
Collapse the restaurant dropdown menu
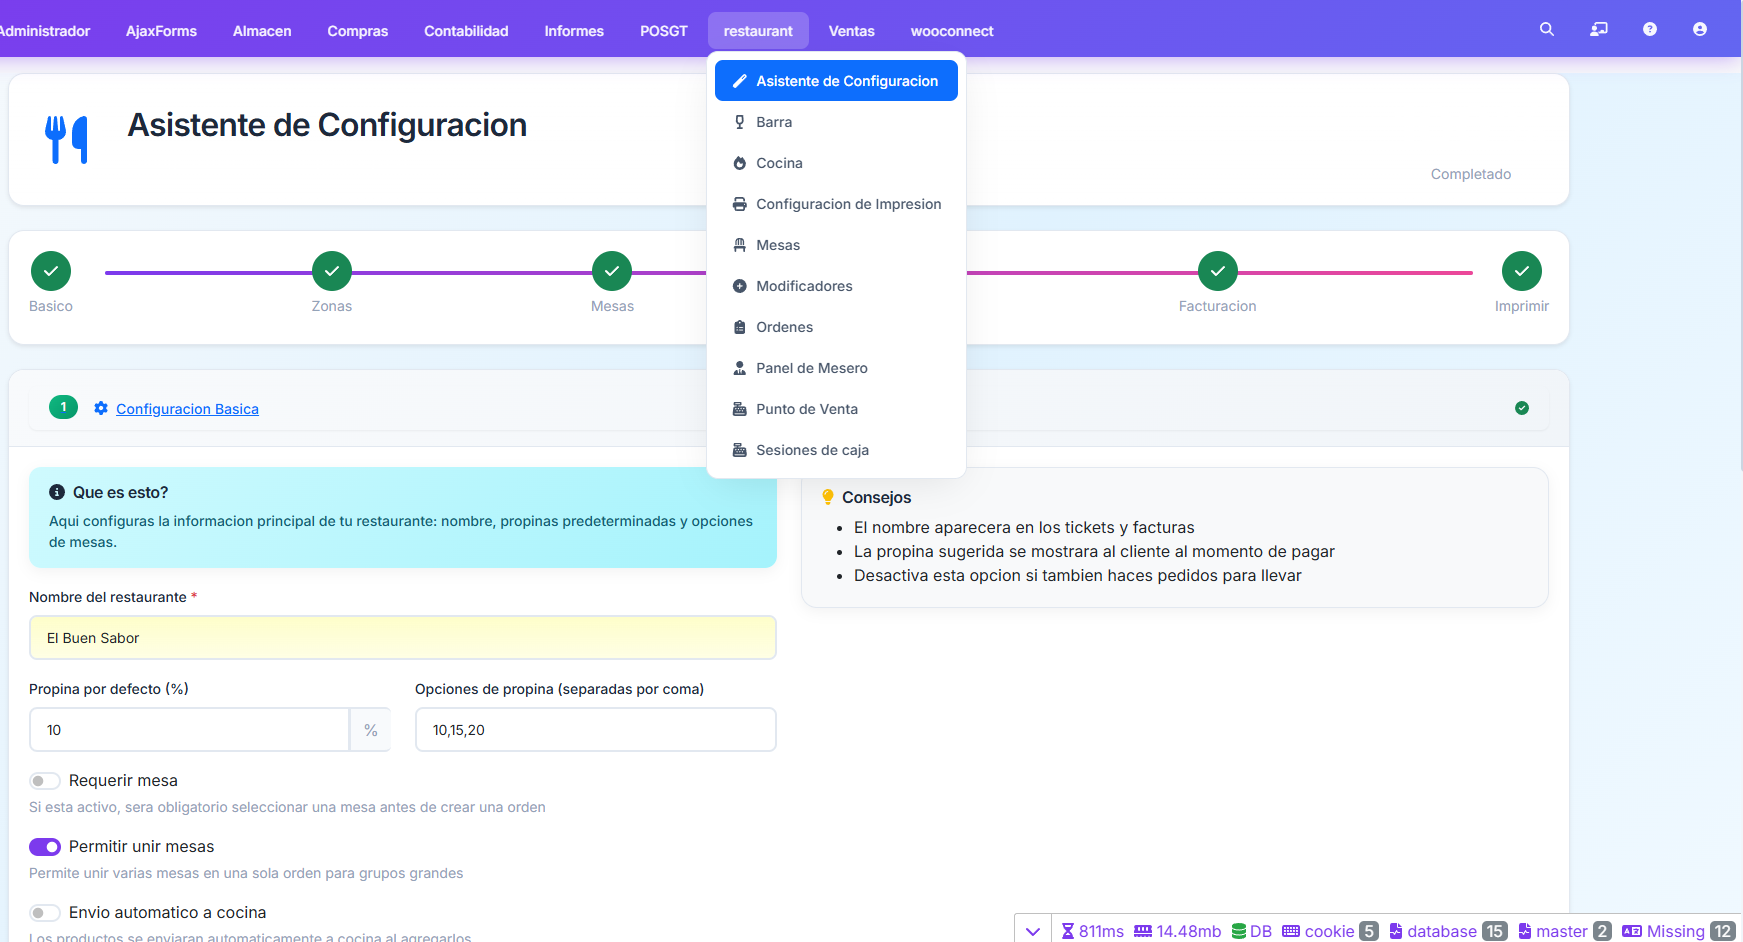[x=758, y=31]
